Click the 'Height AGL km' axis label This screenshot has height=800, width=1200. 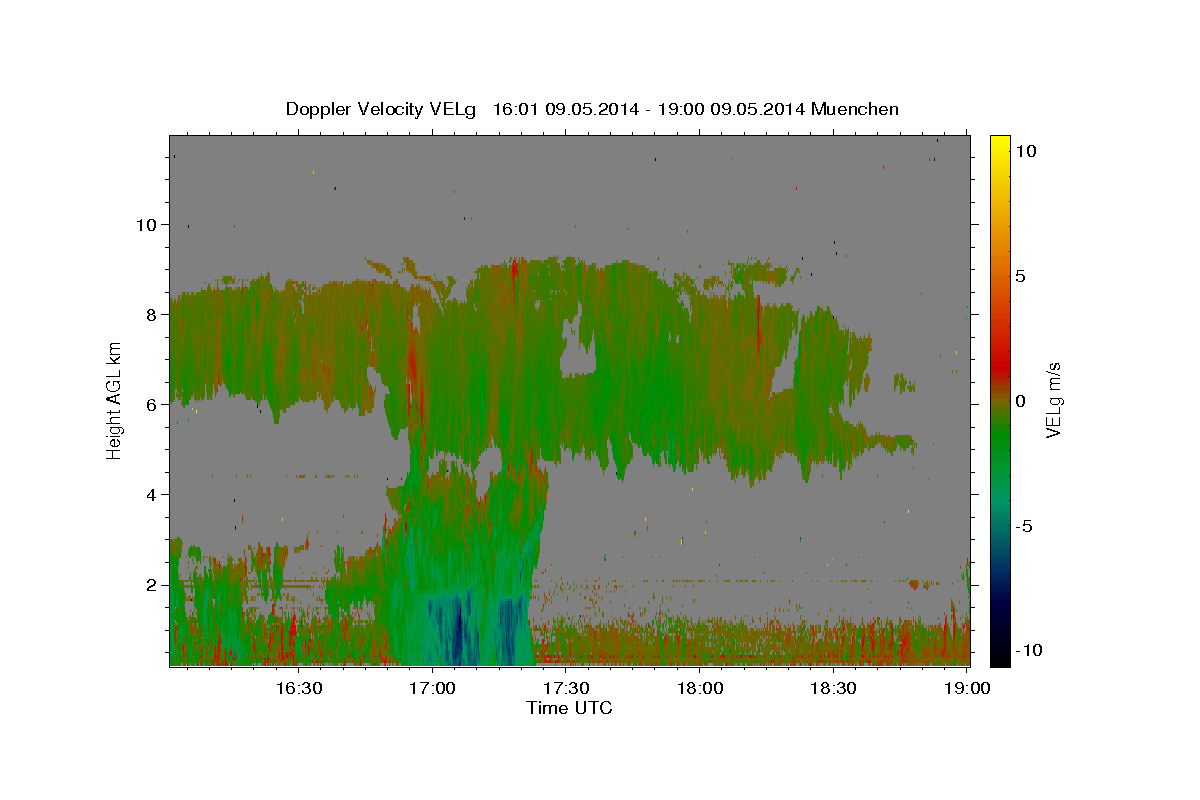click(114, 400)
